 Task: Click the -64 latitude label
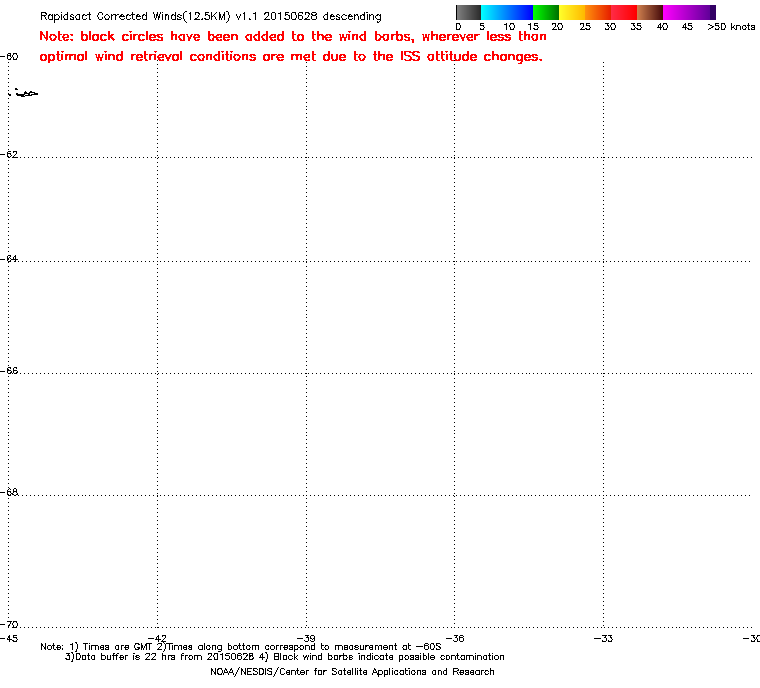coord(9,258)
